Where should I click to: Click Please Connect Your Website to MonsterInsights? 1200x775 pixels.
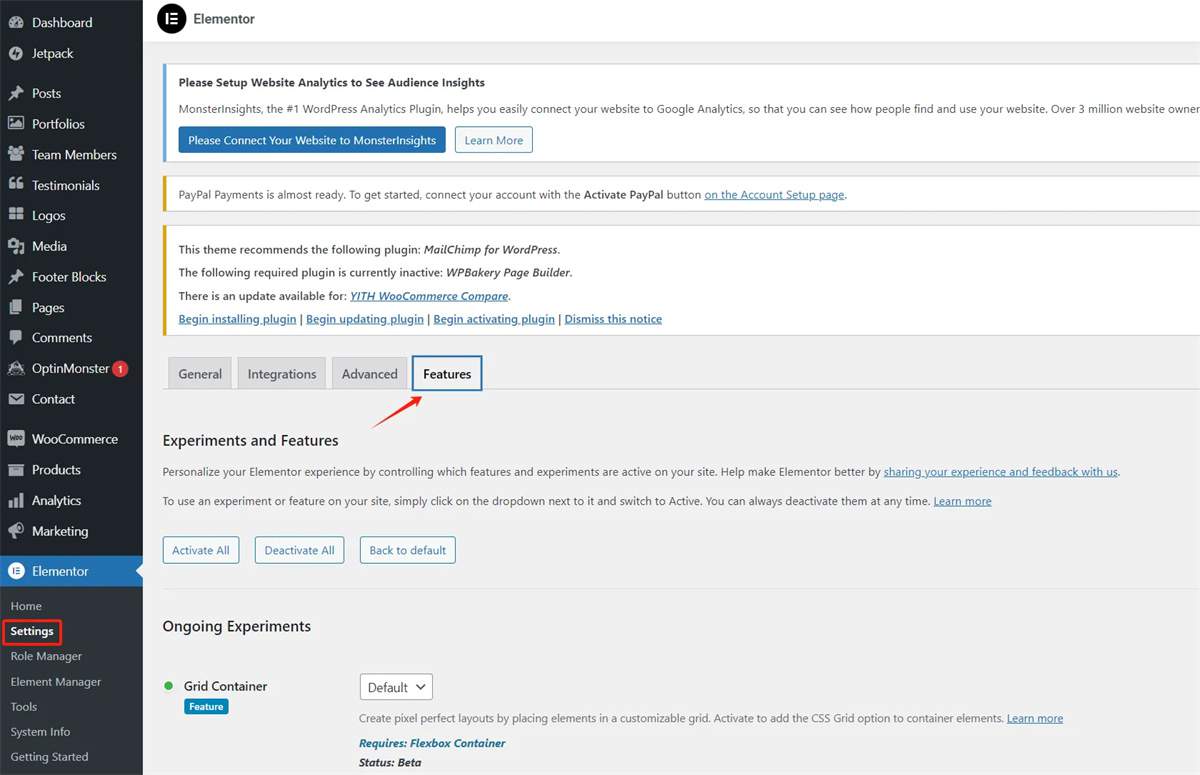312,140
